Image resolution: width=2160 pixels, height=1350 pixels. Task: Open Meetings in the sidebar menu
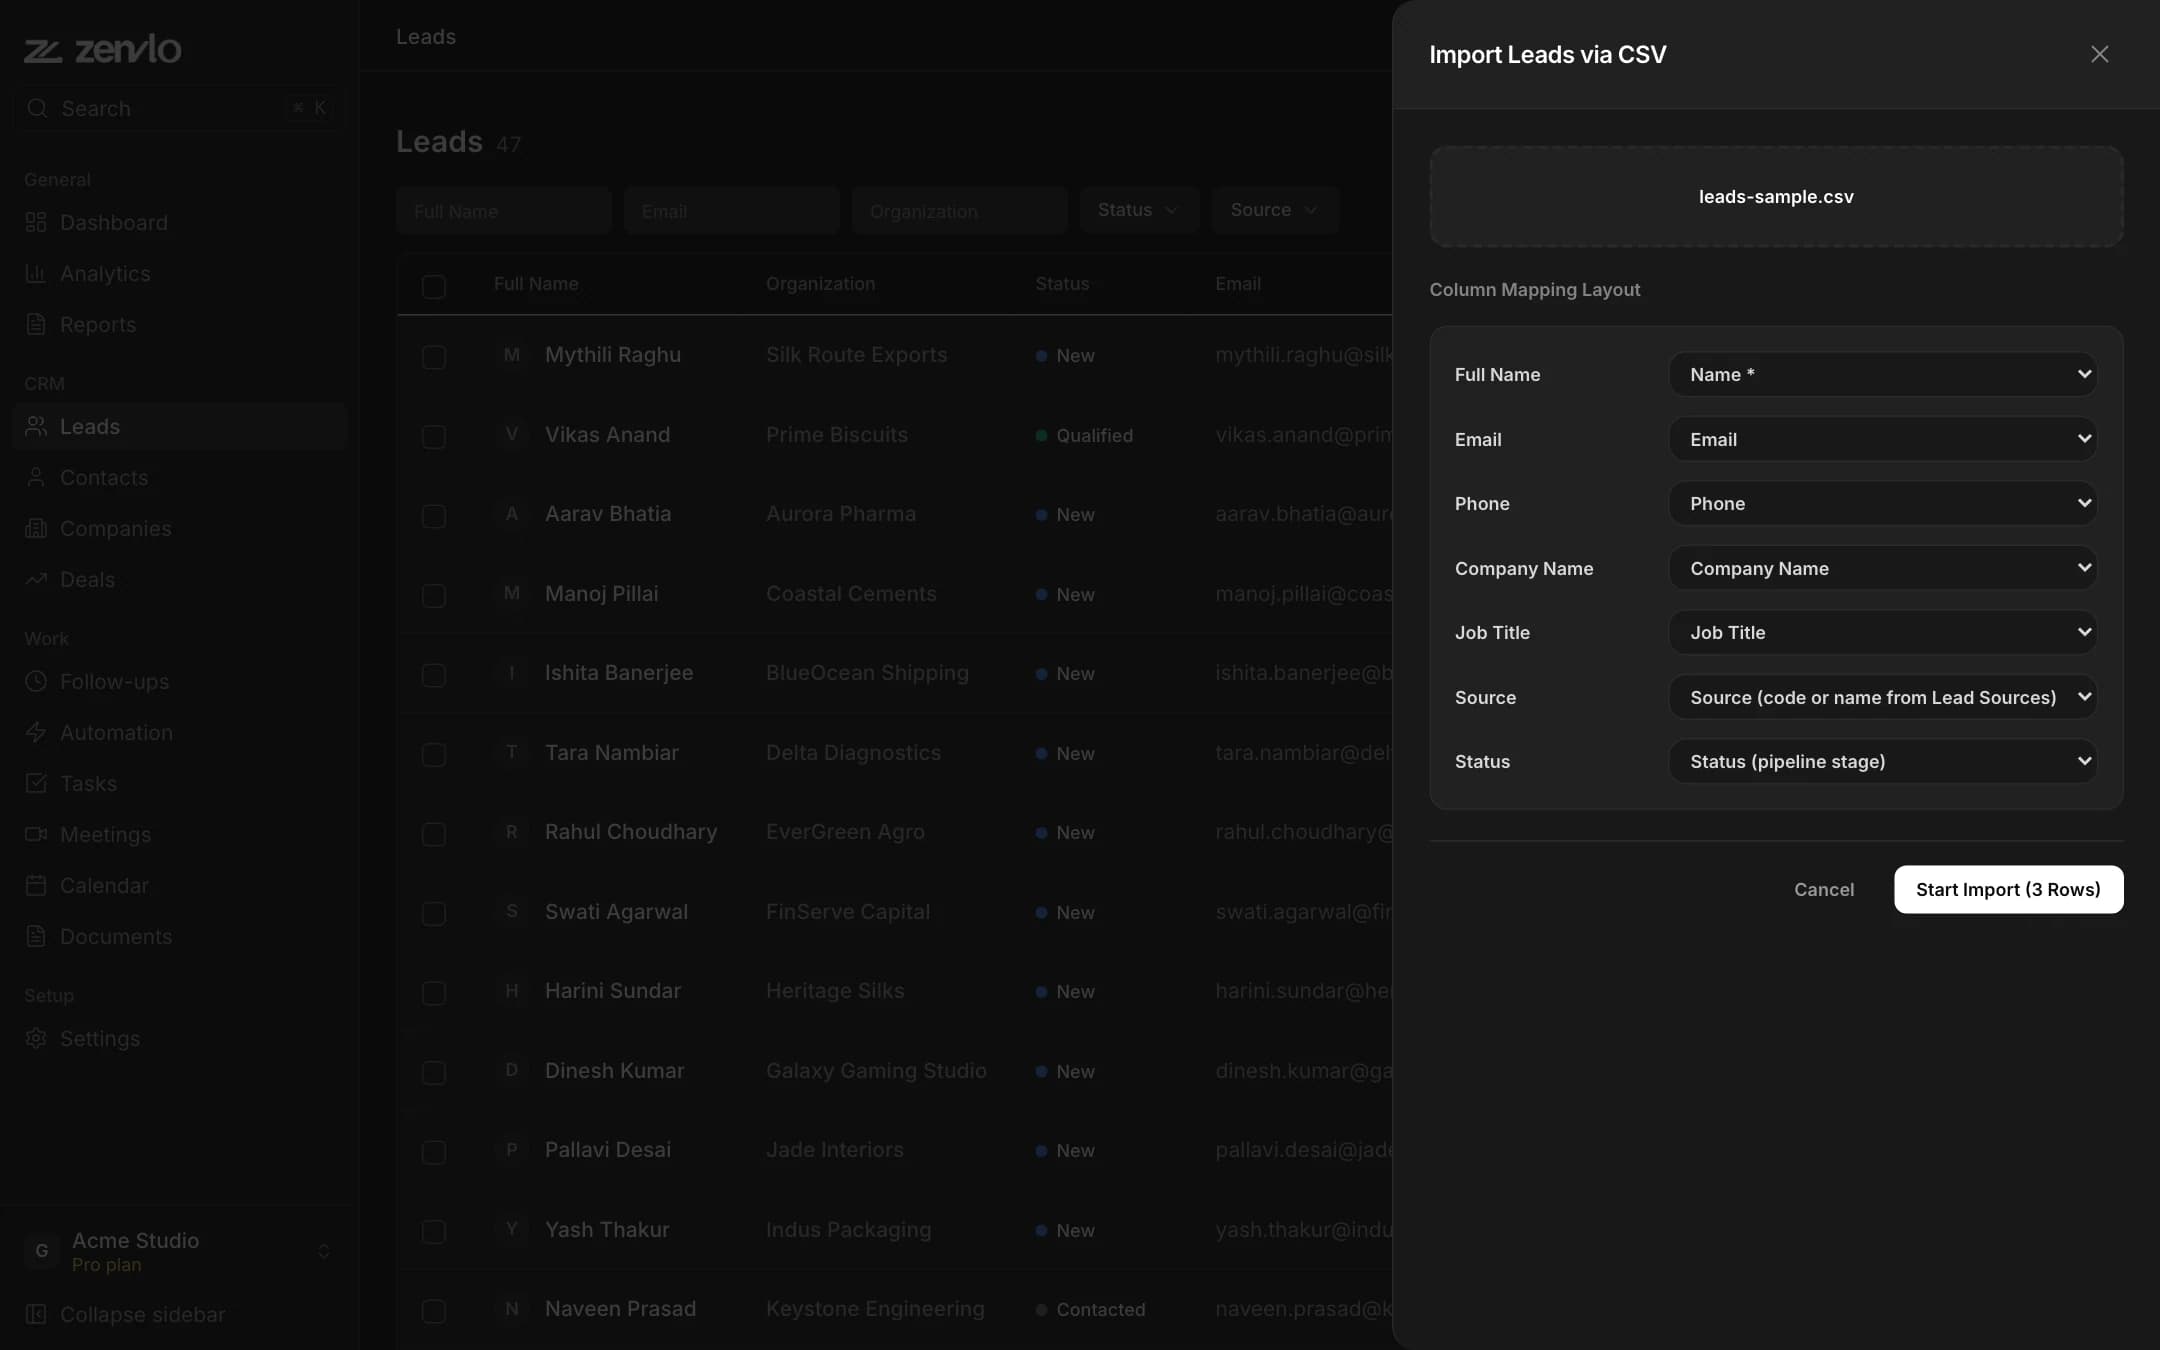pyautogui.click(x=178, y=834)
